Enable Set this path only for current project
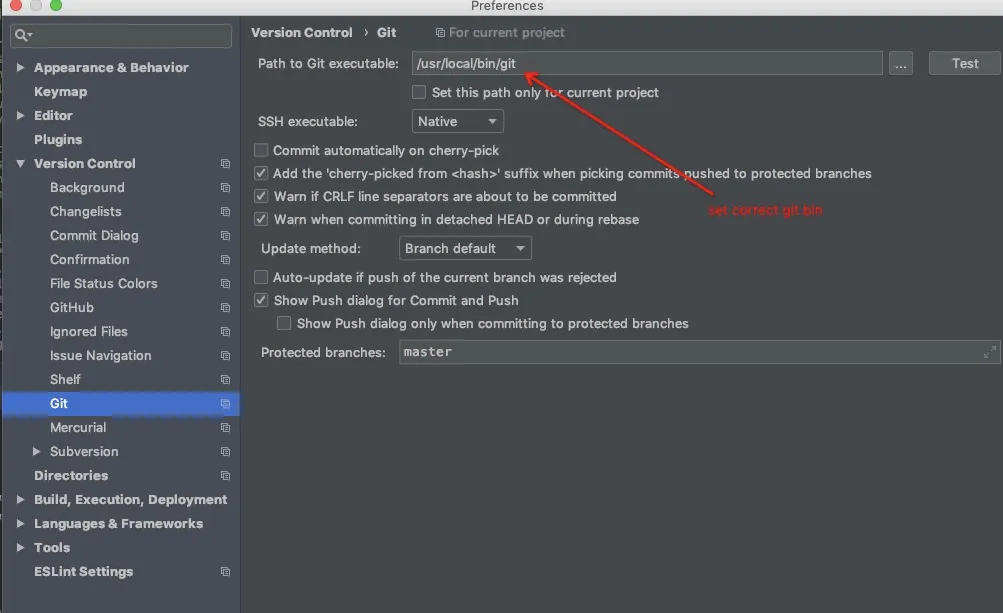This screenshot has height=613, width=1003. pyautogui.click(x=419, y=92)
